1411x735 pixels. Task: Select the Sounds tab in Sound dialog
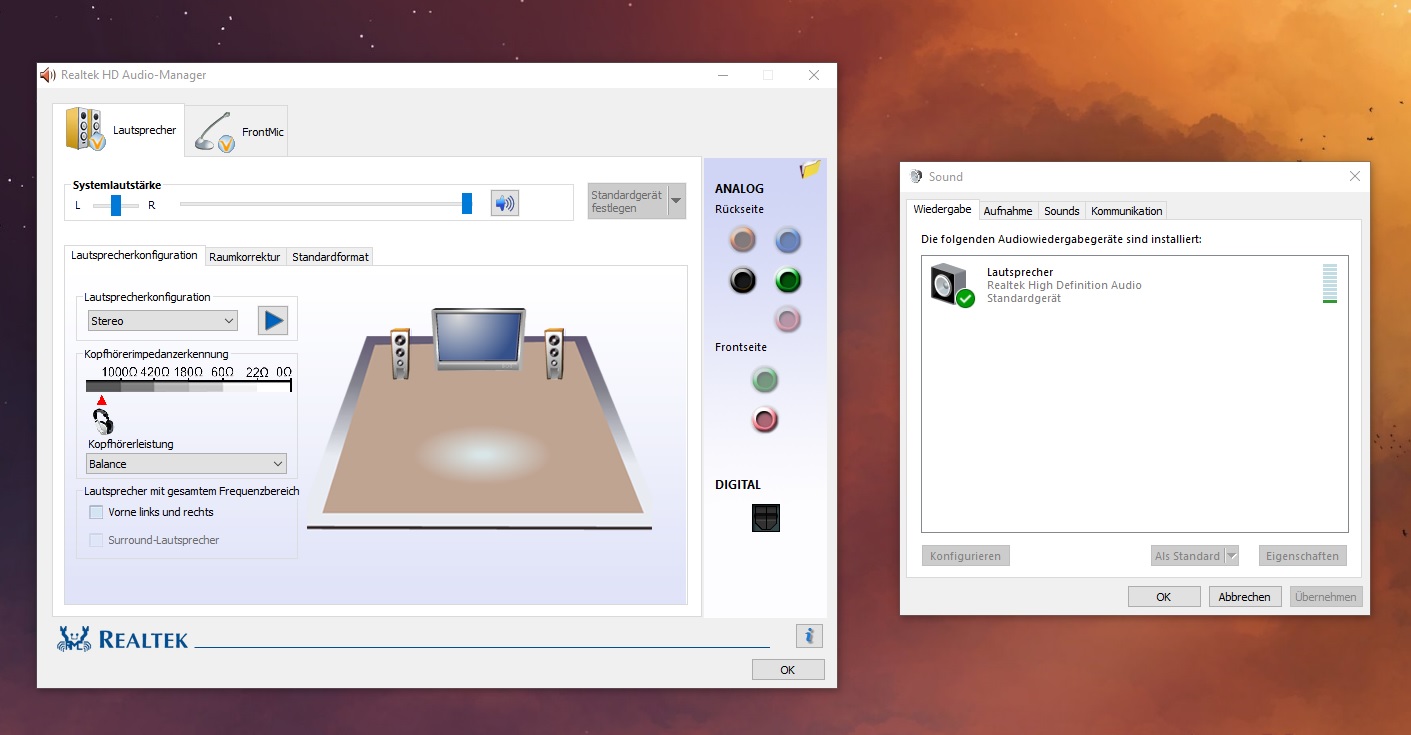click(1062, 211)
